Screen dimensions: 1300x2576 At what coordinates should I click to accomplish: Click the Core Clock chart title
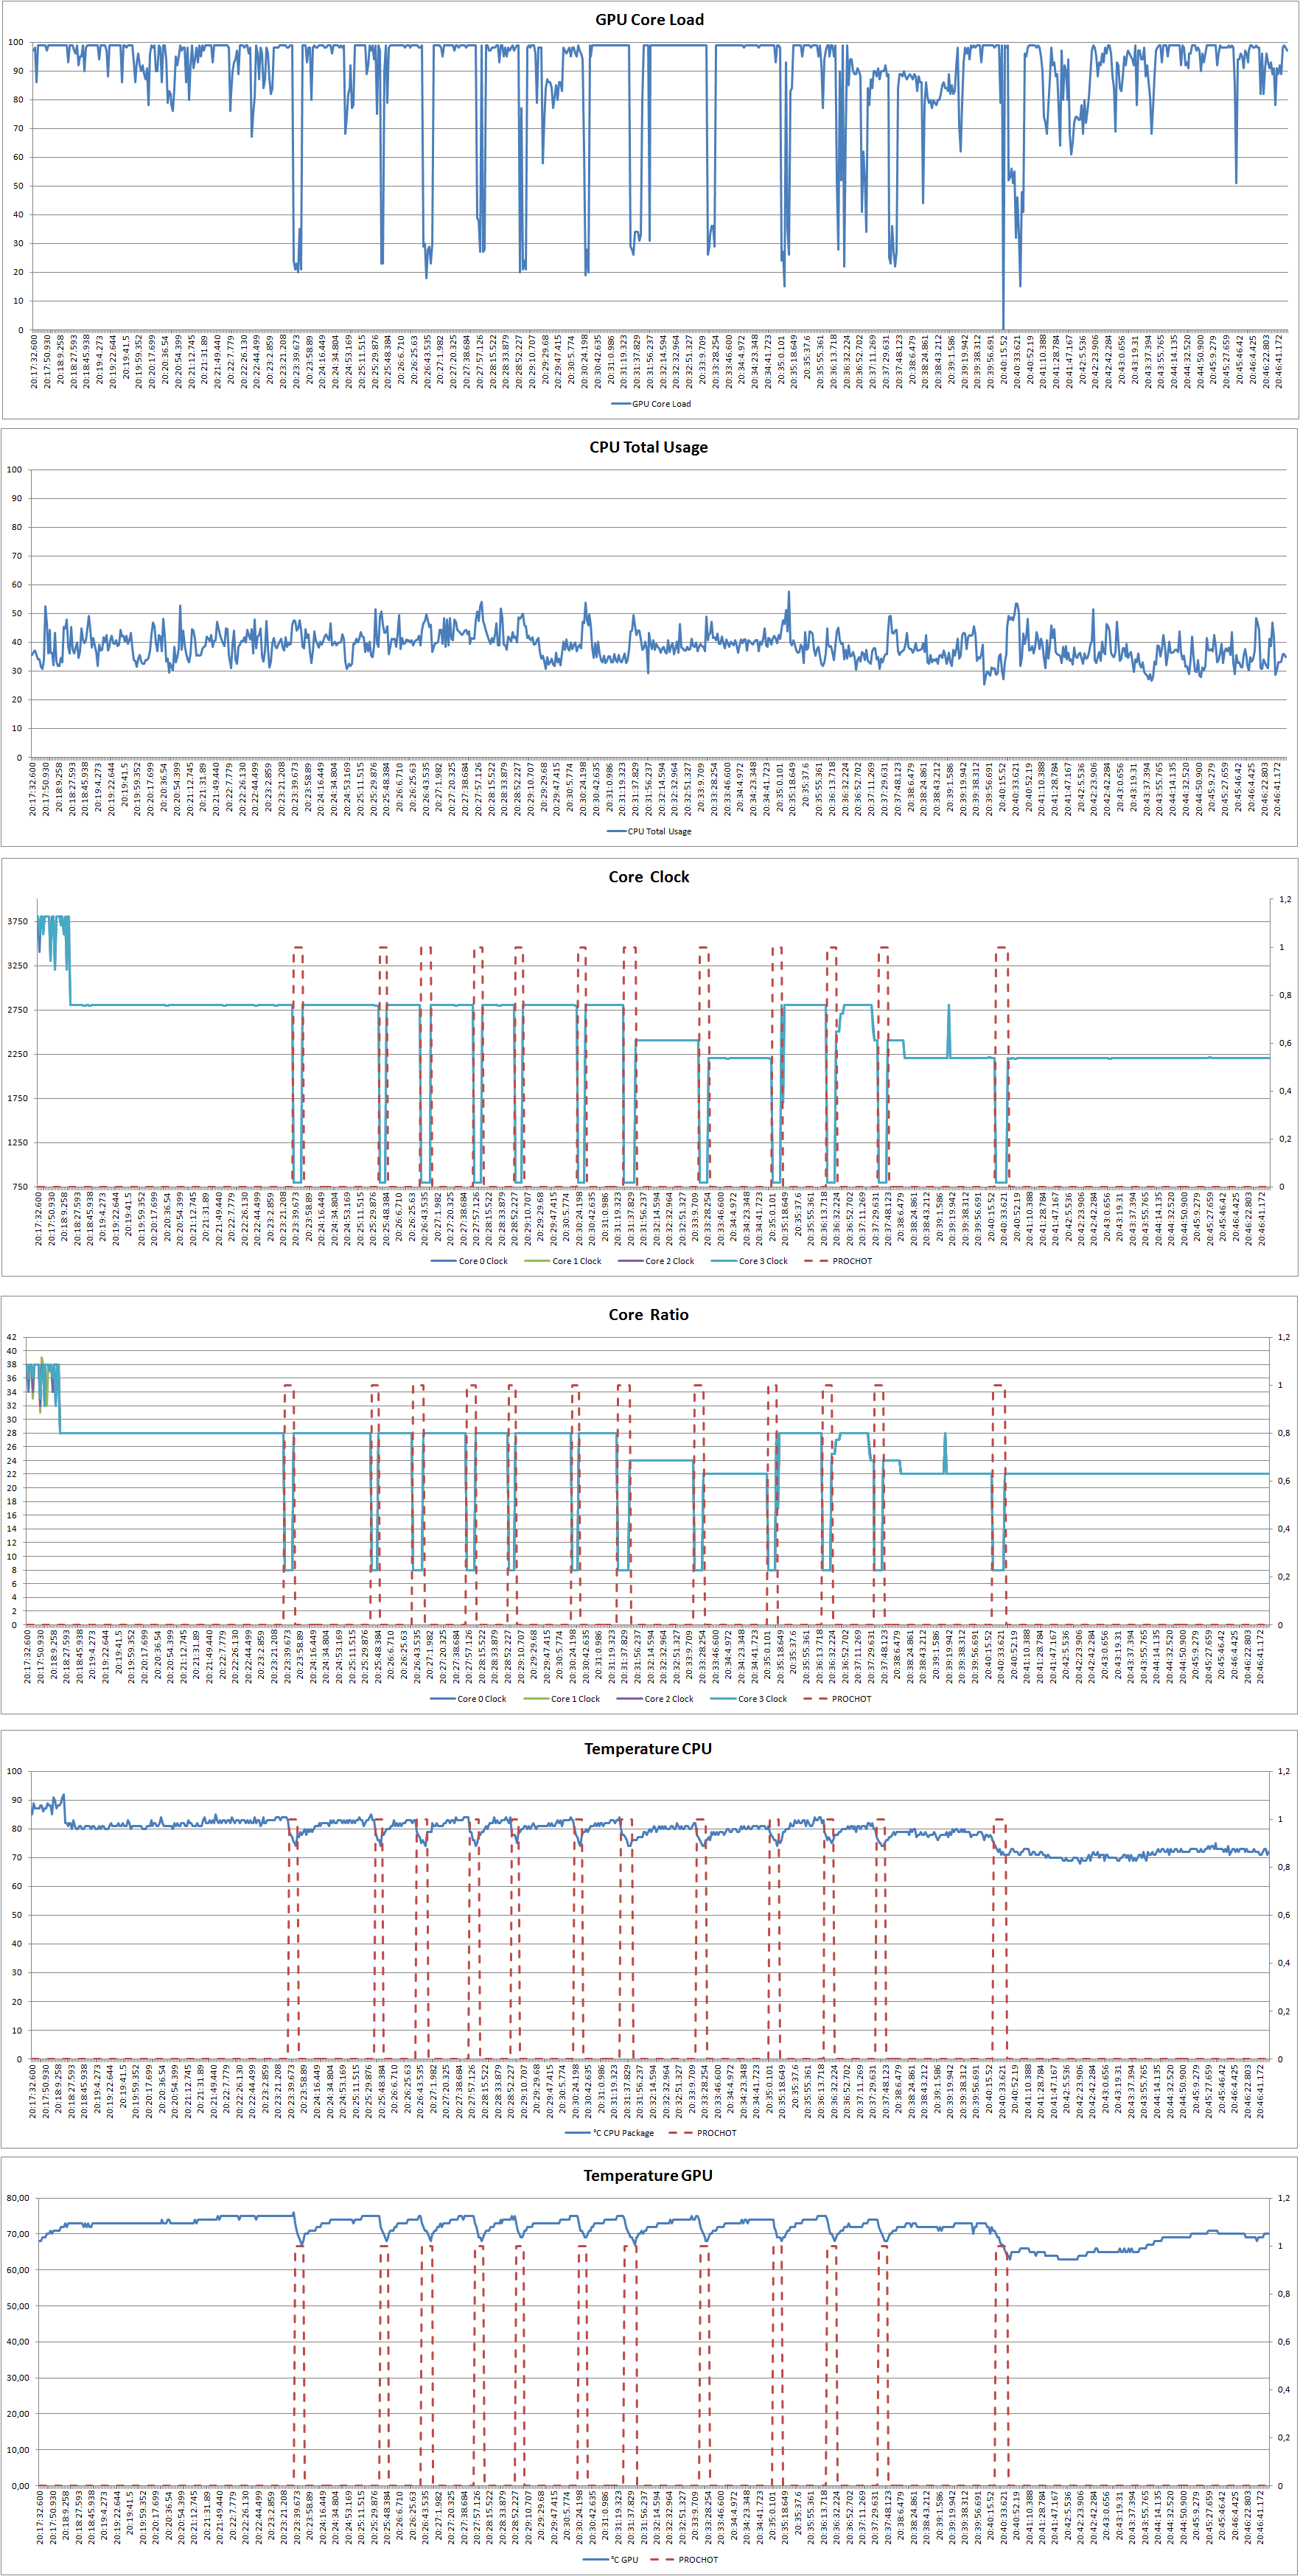tap(648, 876)
